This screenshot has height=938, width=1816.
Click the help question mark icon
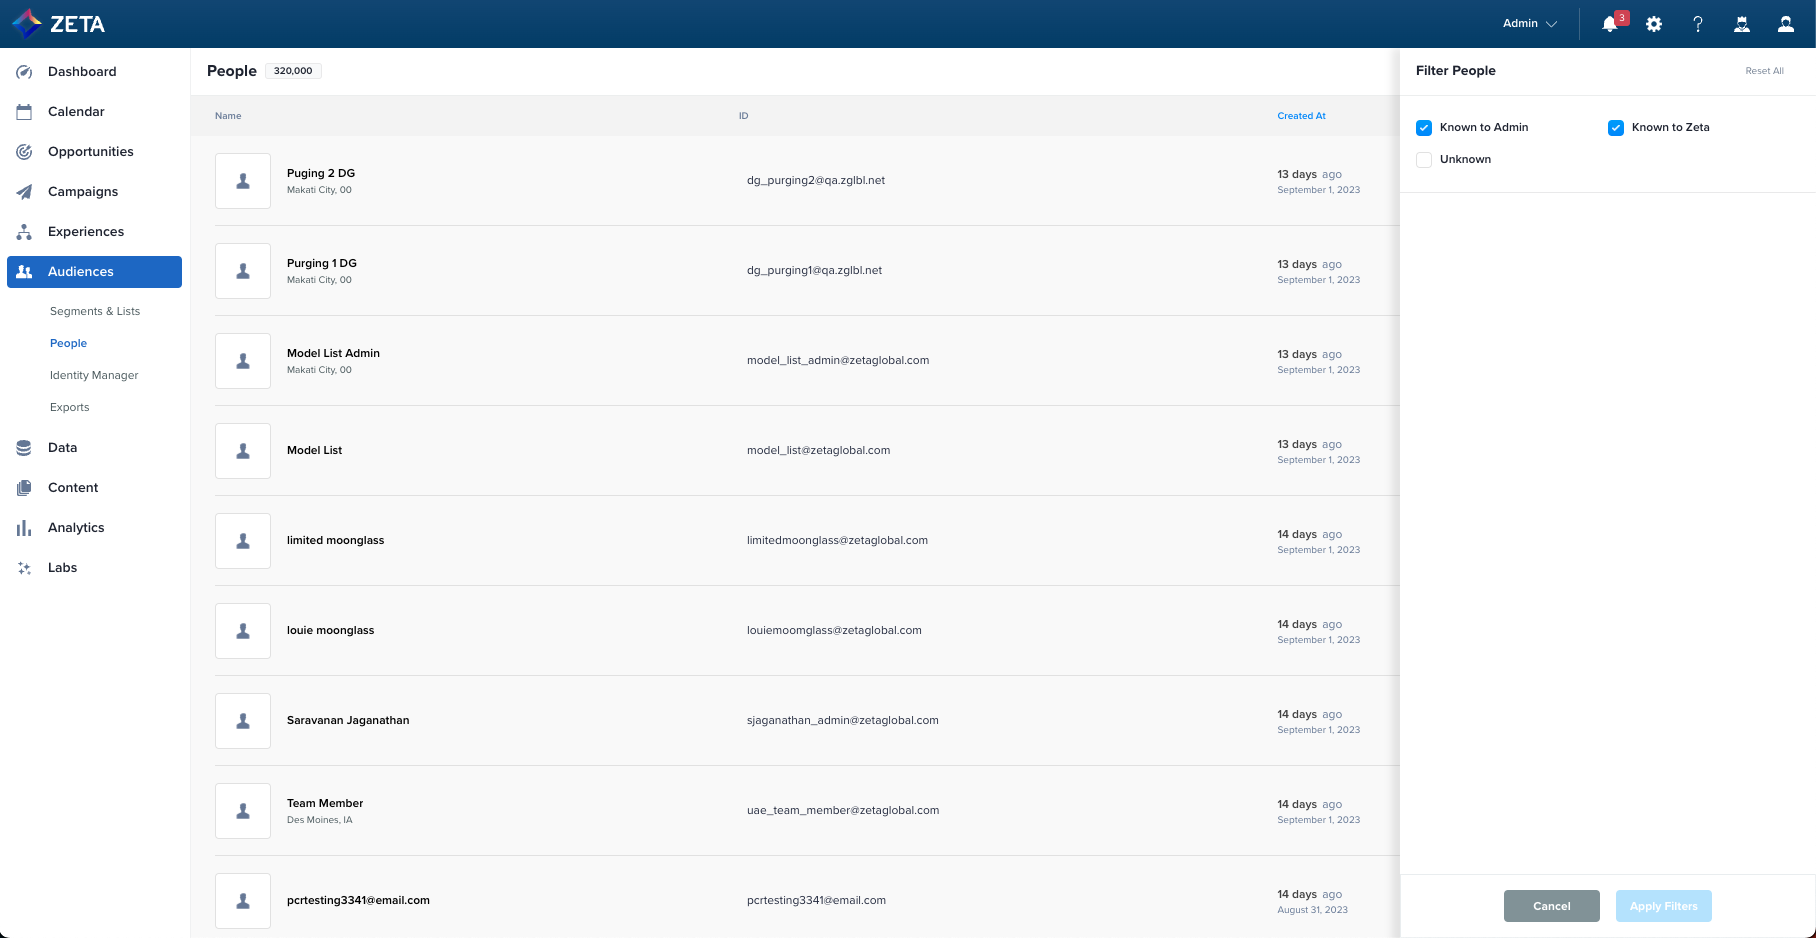[1698, 24]
